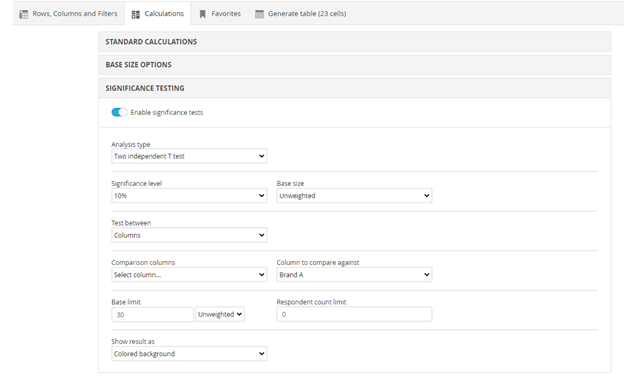Open the Base size dropdown
Image resolution: width=624 pixels, height=376 pixels.
(354, 195)
